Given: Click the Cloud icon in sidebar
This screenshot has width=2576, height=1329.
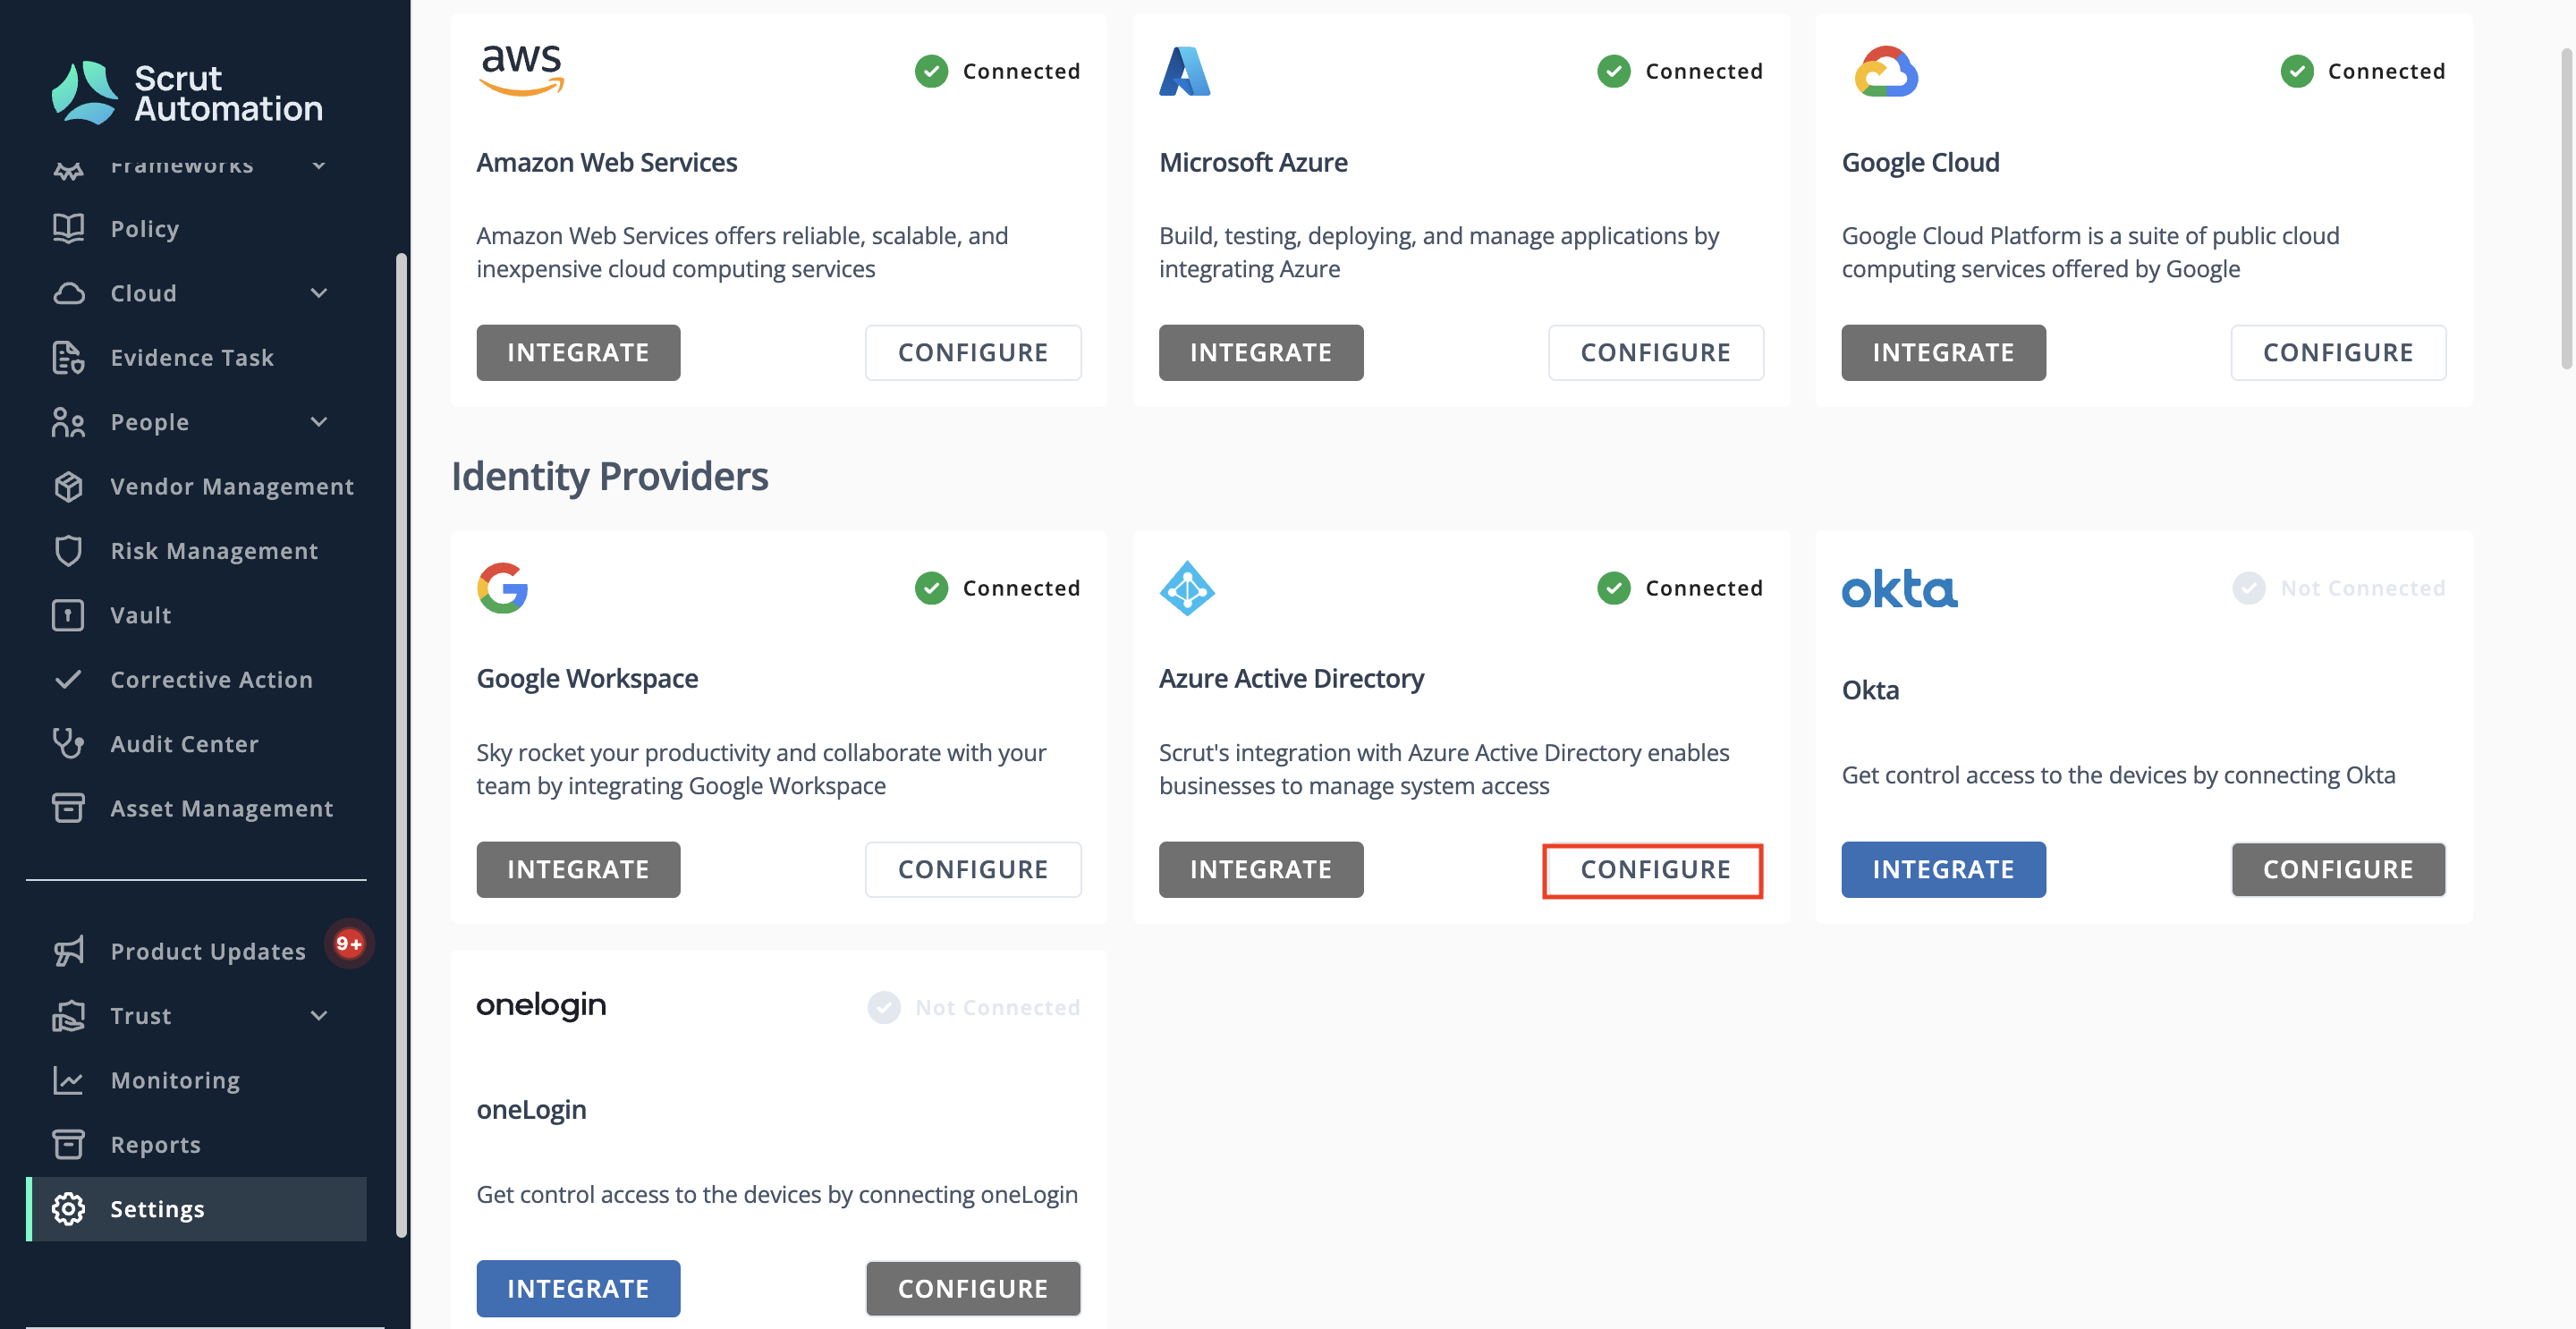Looking at the screenshot, I should pyautogui.click(x=68, y=293).
